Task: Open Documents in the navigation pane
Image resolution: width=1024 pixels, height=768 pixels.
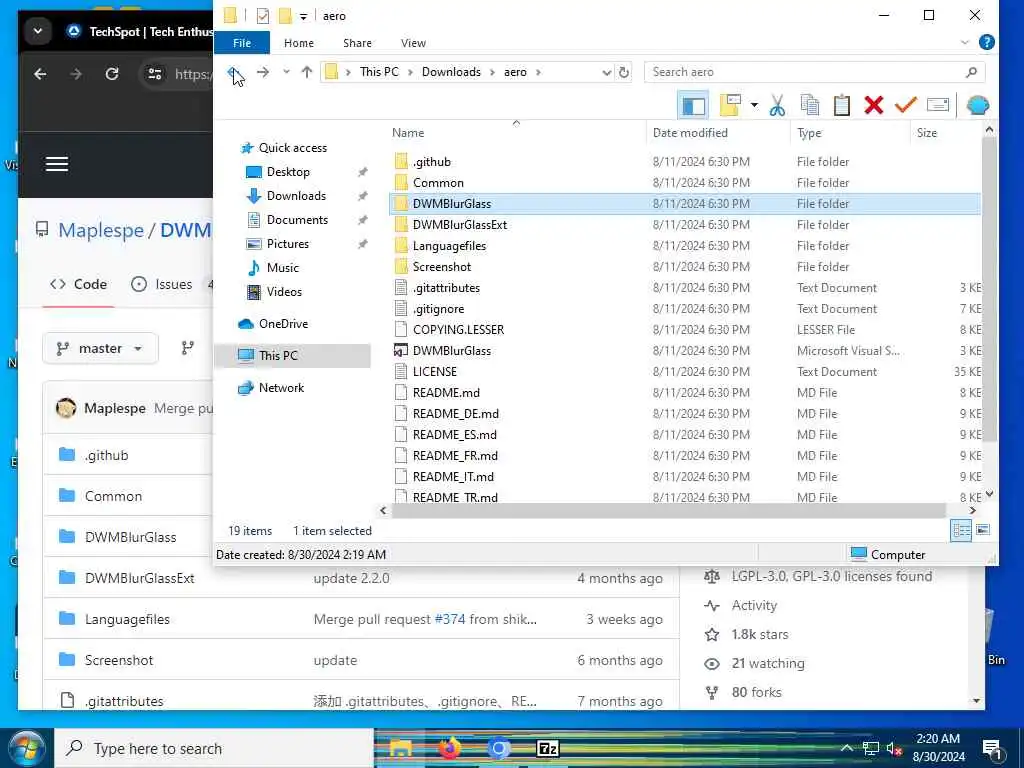Action: 297,219
